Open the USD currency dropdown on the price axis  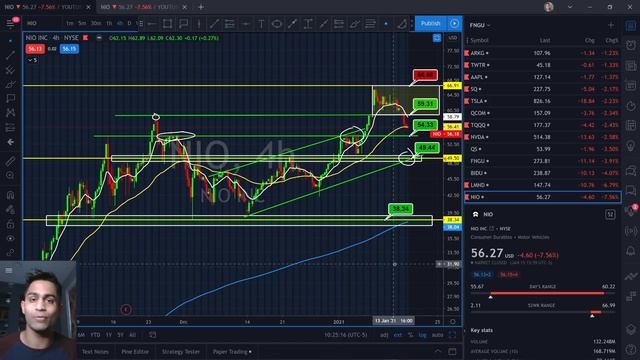453,38
